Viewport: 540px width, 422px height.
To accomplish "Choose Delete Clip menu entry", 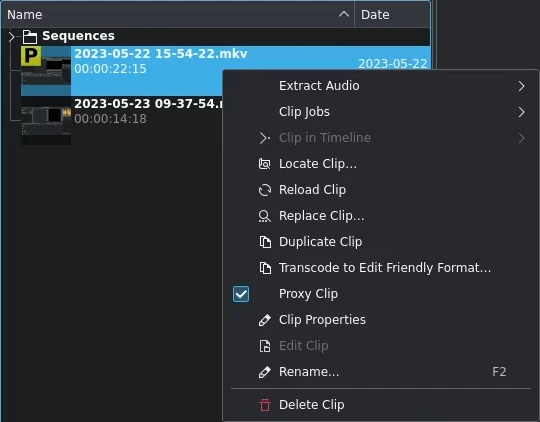I will tap(381, 405).
